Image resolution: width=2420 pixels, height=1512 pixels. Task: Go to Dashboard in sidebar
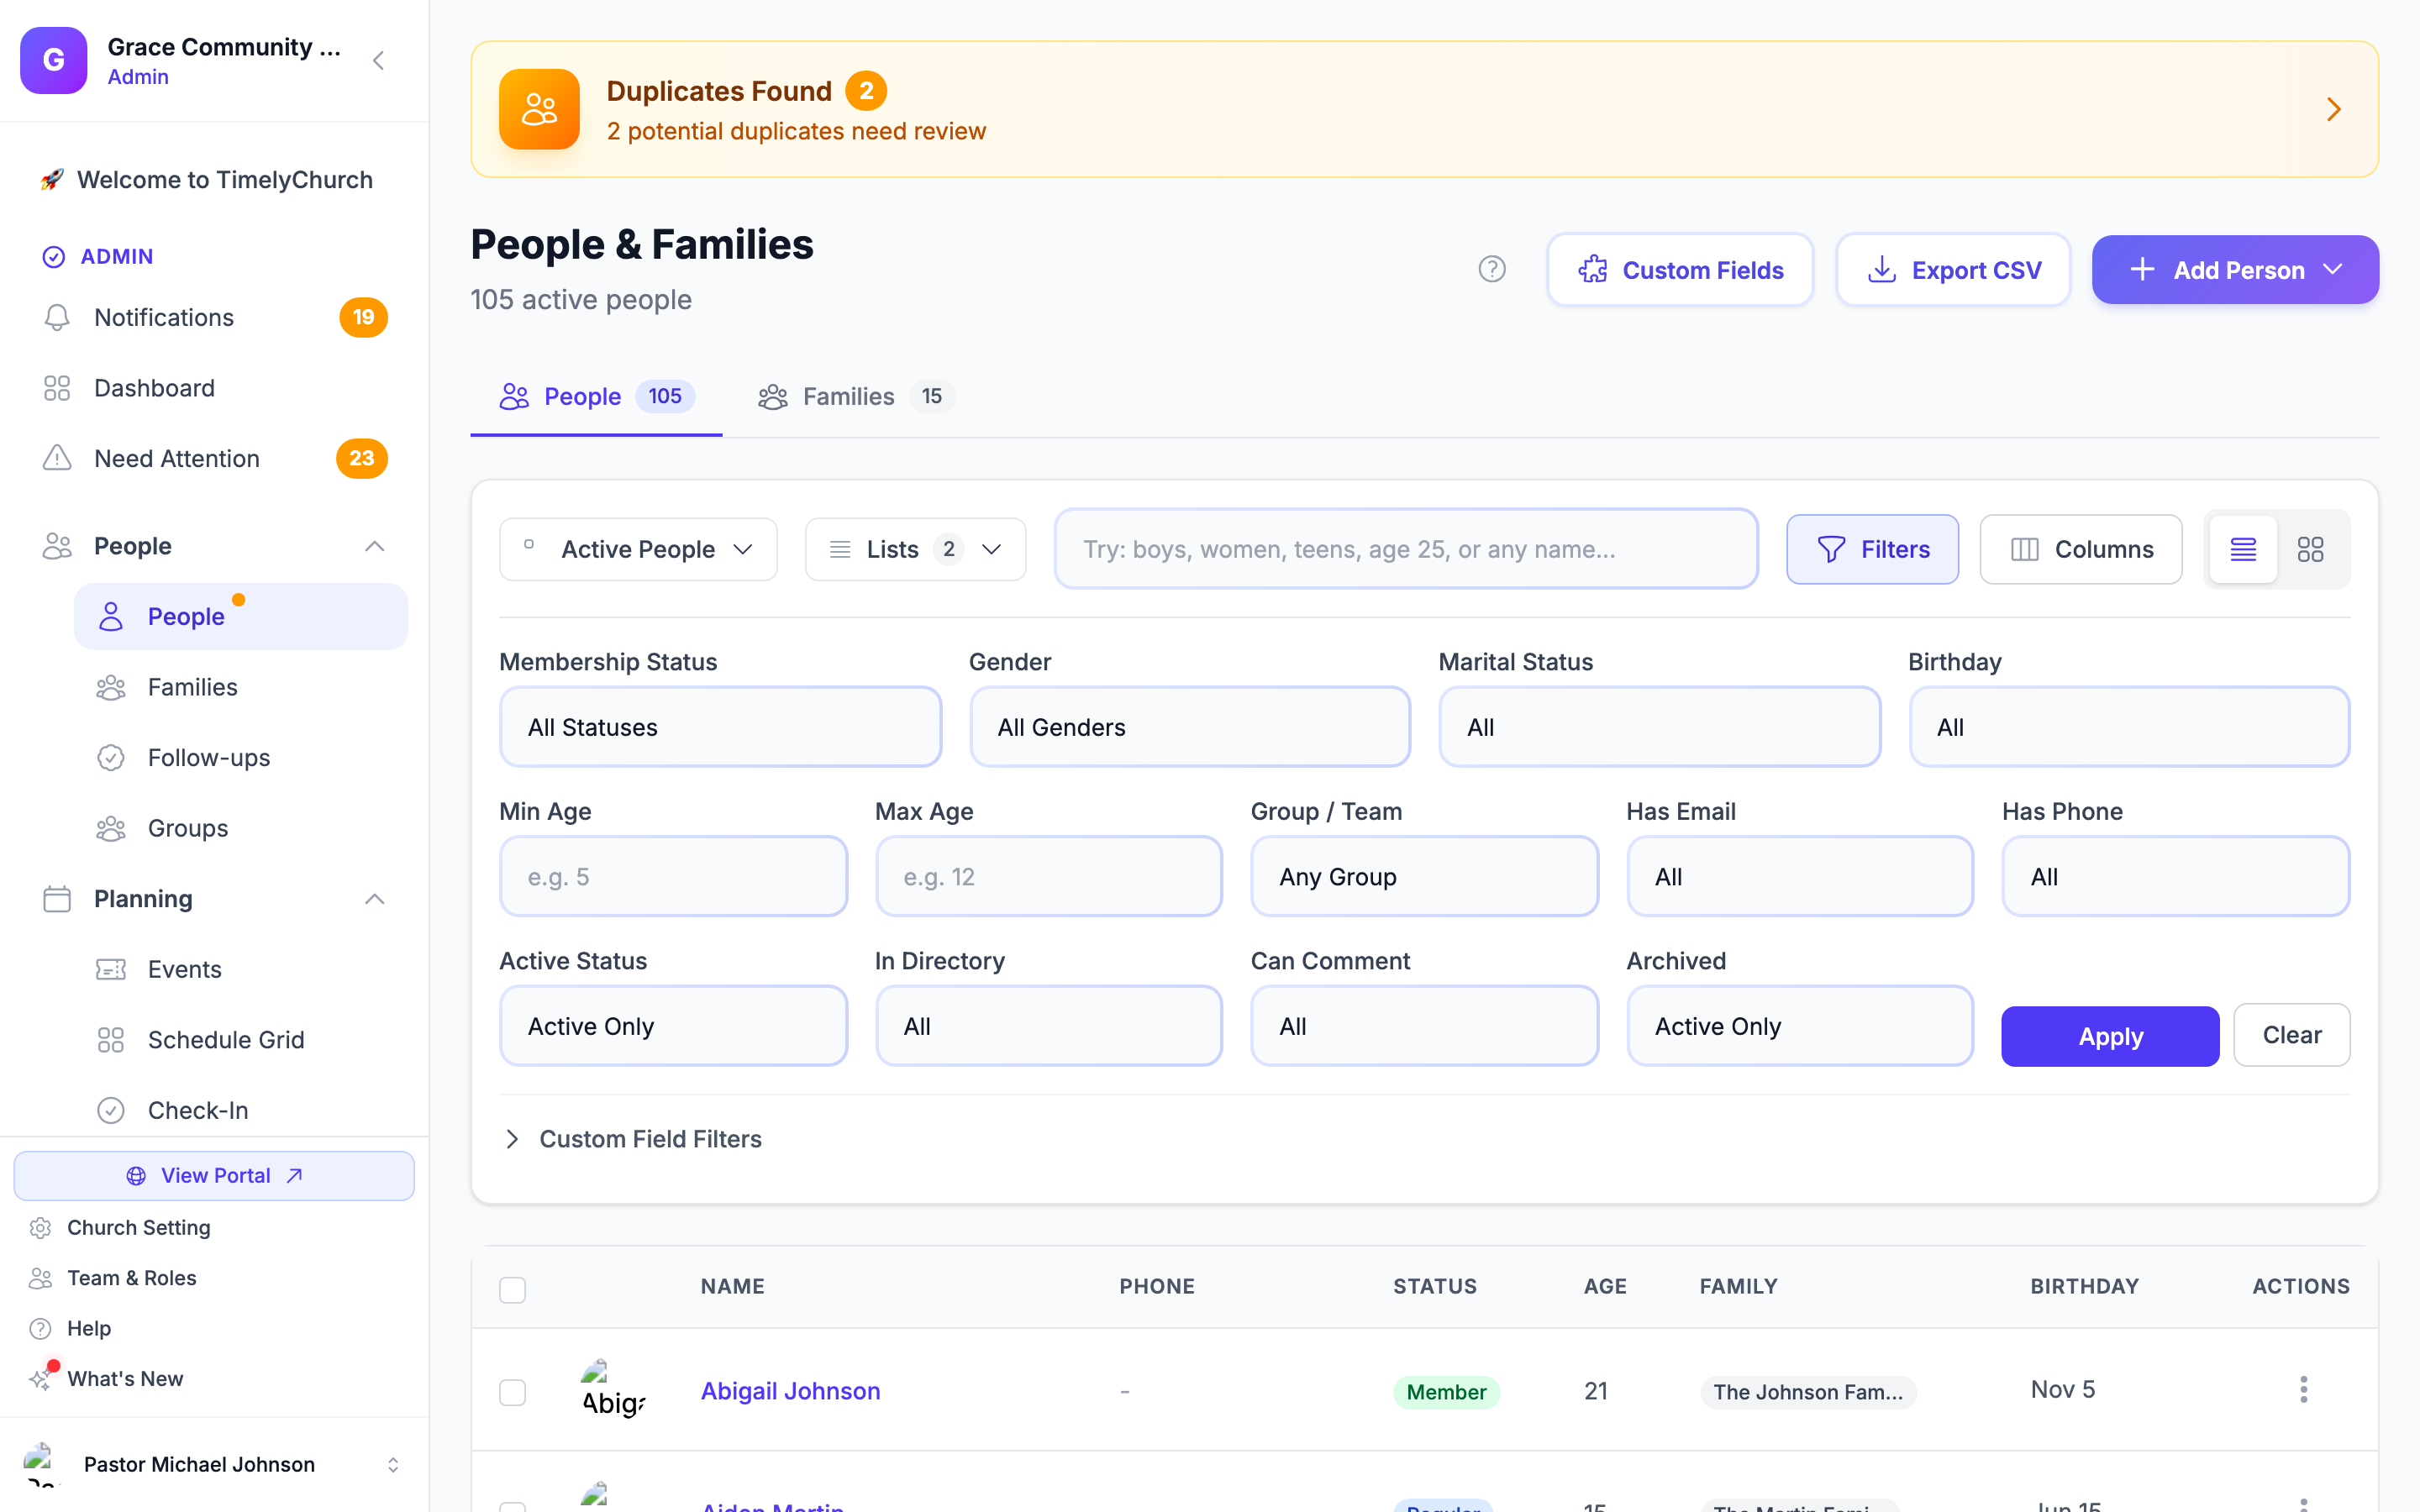tap(214, 388)
